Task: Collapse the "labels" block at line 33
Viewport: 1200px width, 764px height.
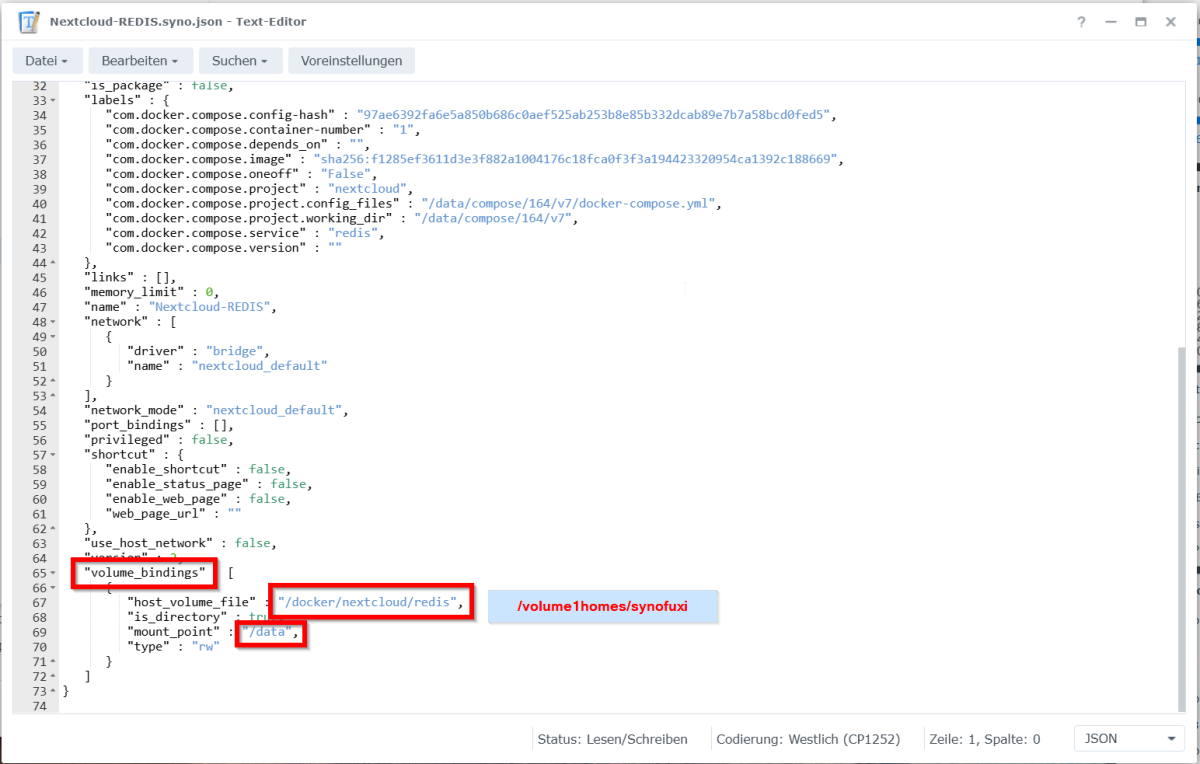Action: (52, 101)
